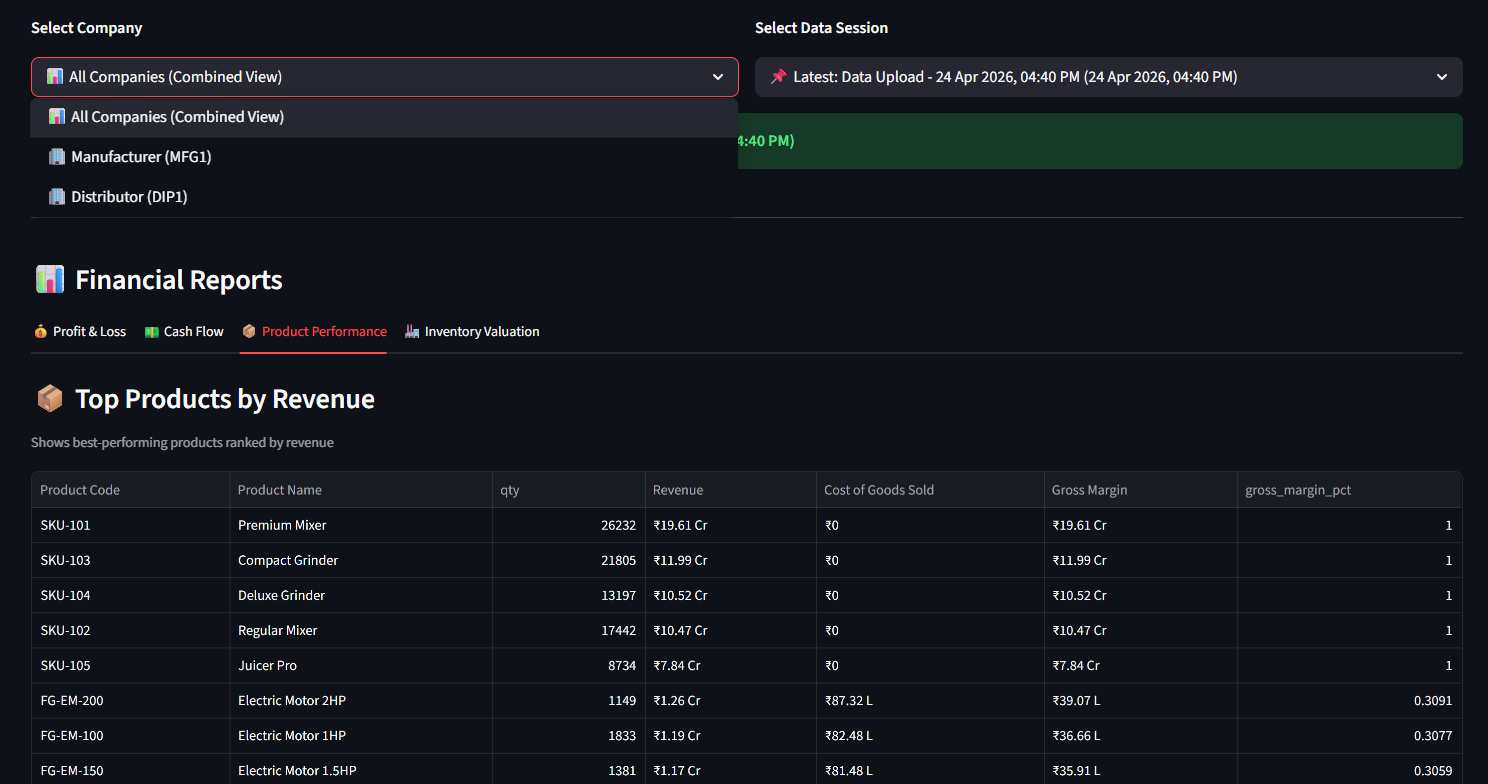This screenshot has width=1488, height=784.
Task: Click building icon beside Manufacturer (MFG1)
Action: 57,157
